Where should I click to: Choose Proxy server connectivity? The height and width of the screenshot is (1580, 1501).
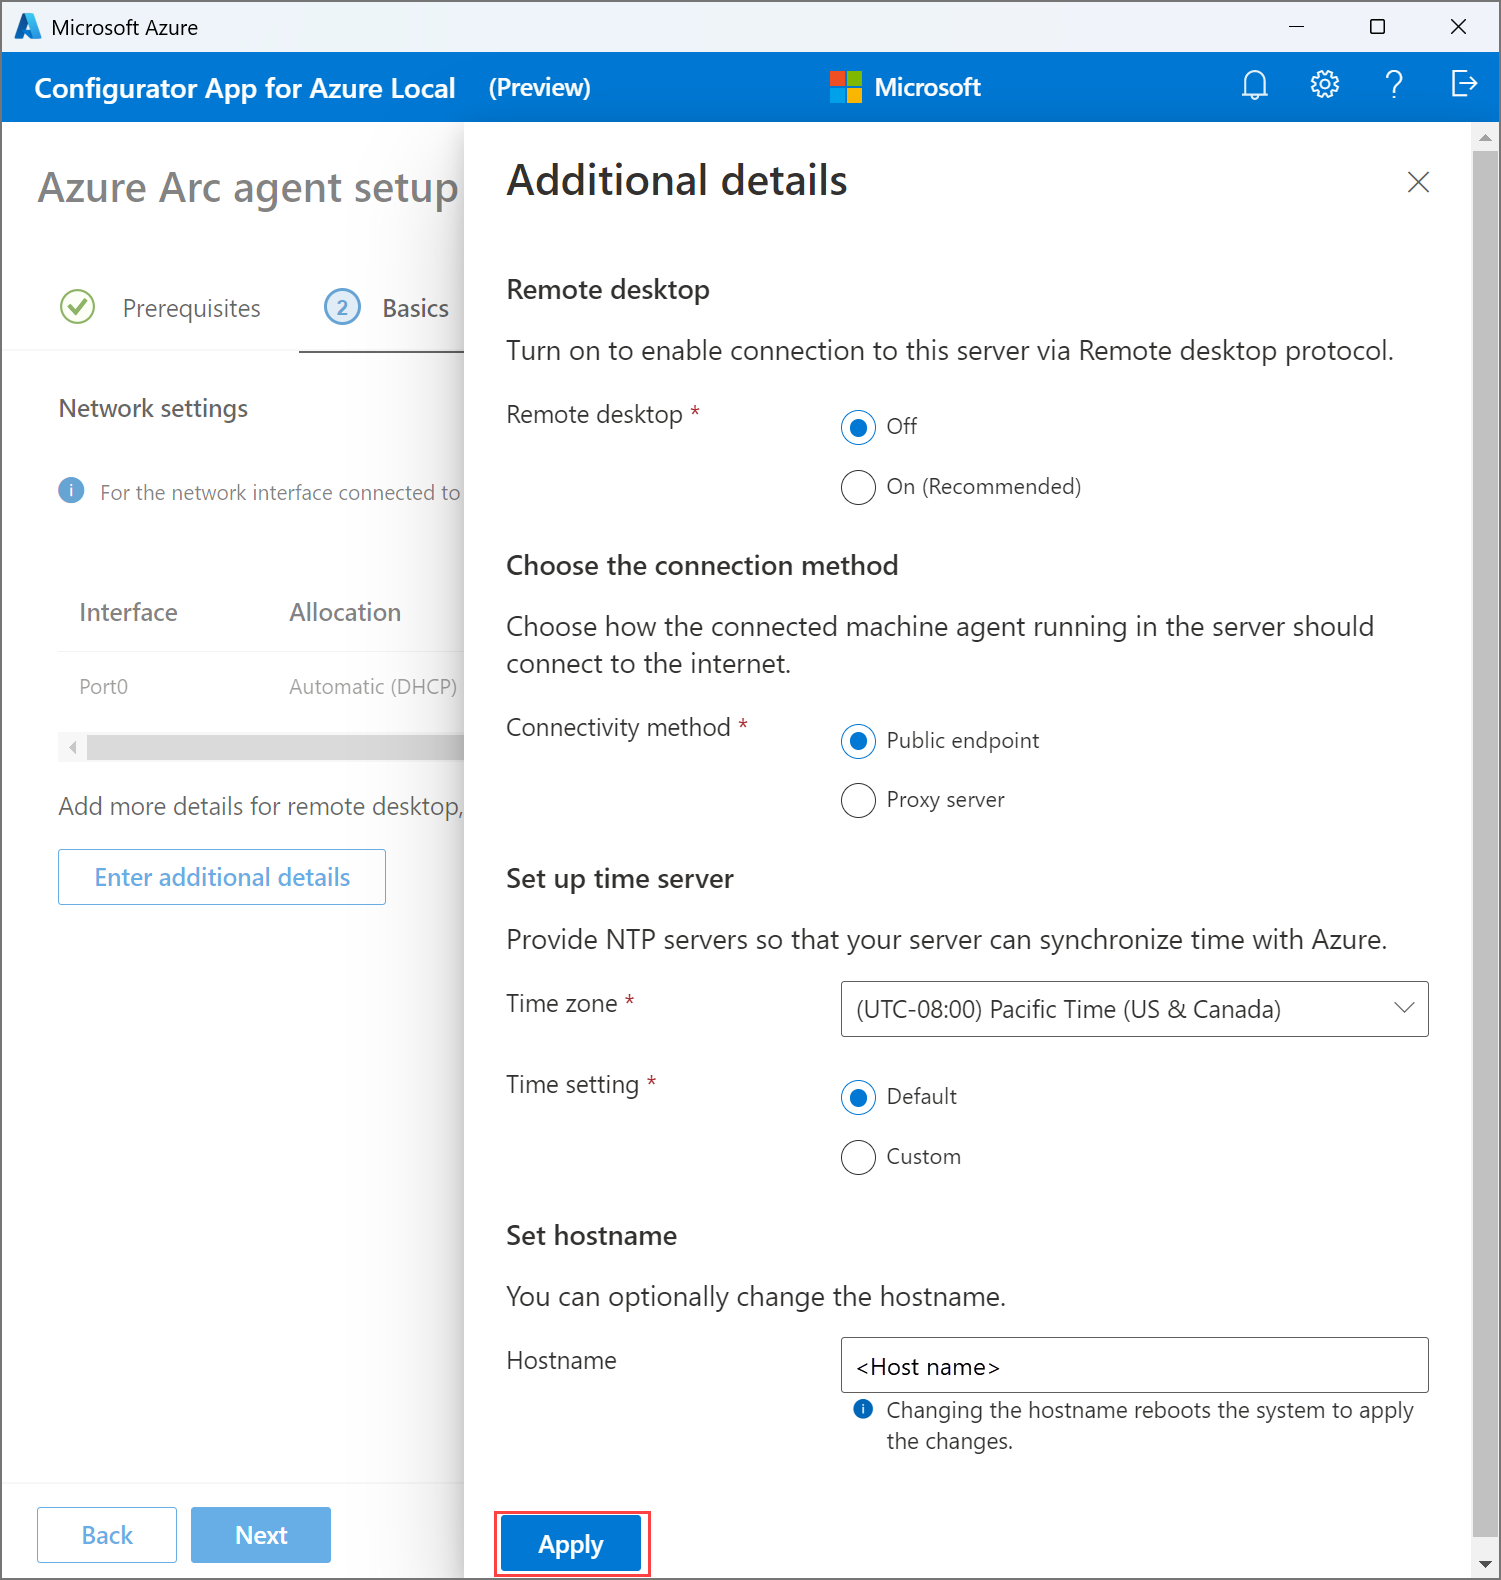tap(858, 801)
